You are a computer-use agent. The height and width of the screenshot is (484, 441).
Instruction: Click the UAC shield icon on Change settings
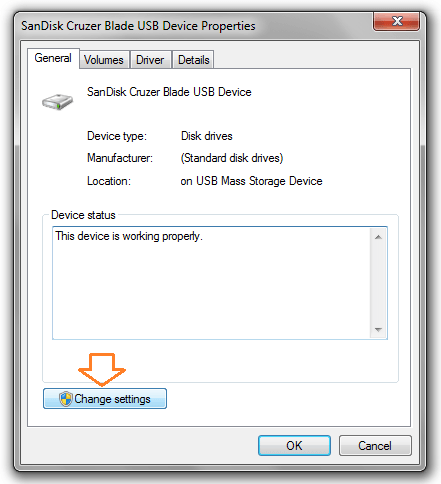coord(66,399)
